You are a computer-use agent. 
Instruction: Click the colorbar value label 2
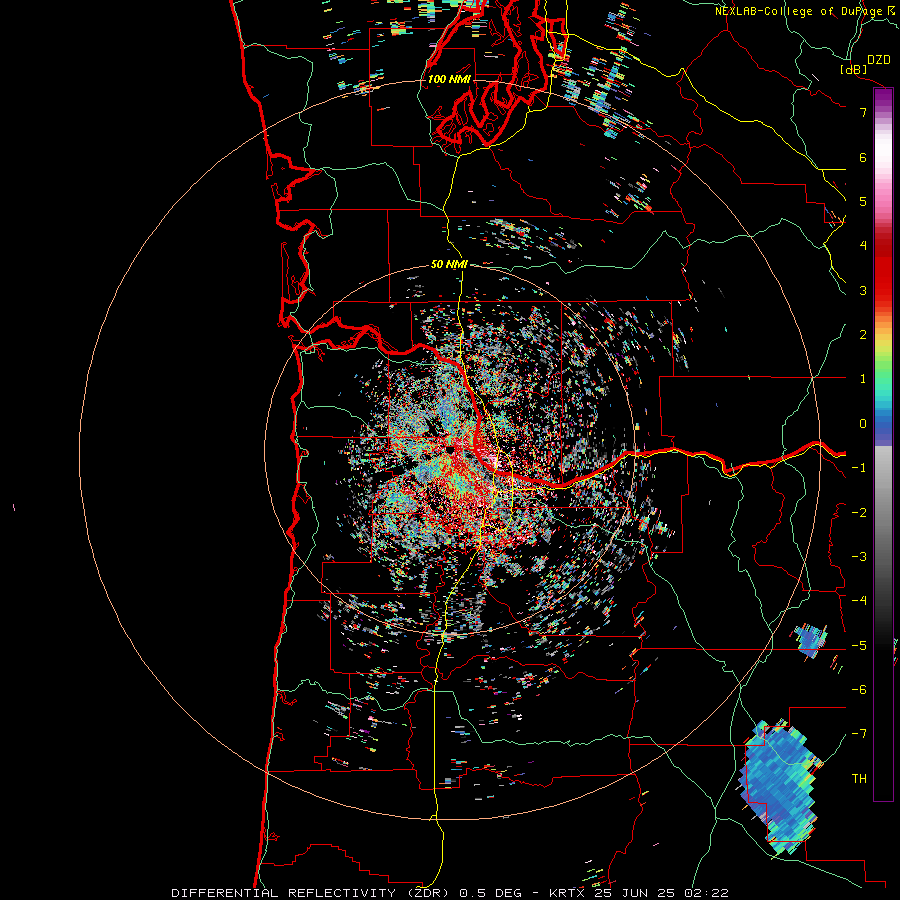coord(863,335)
